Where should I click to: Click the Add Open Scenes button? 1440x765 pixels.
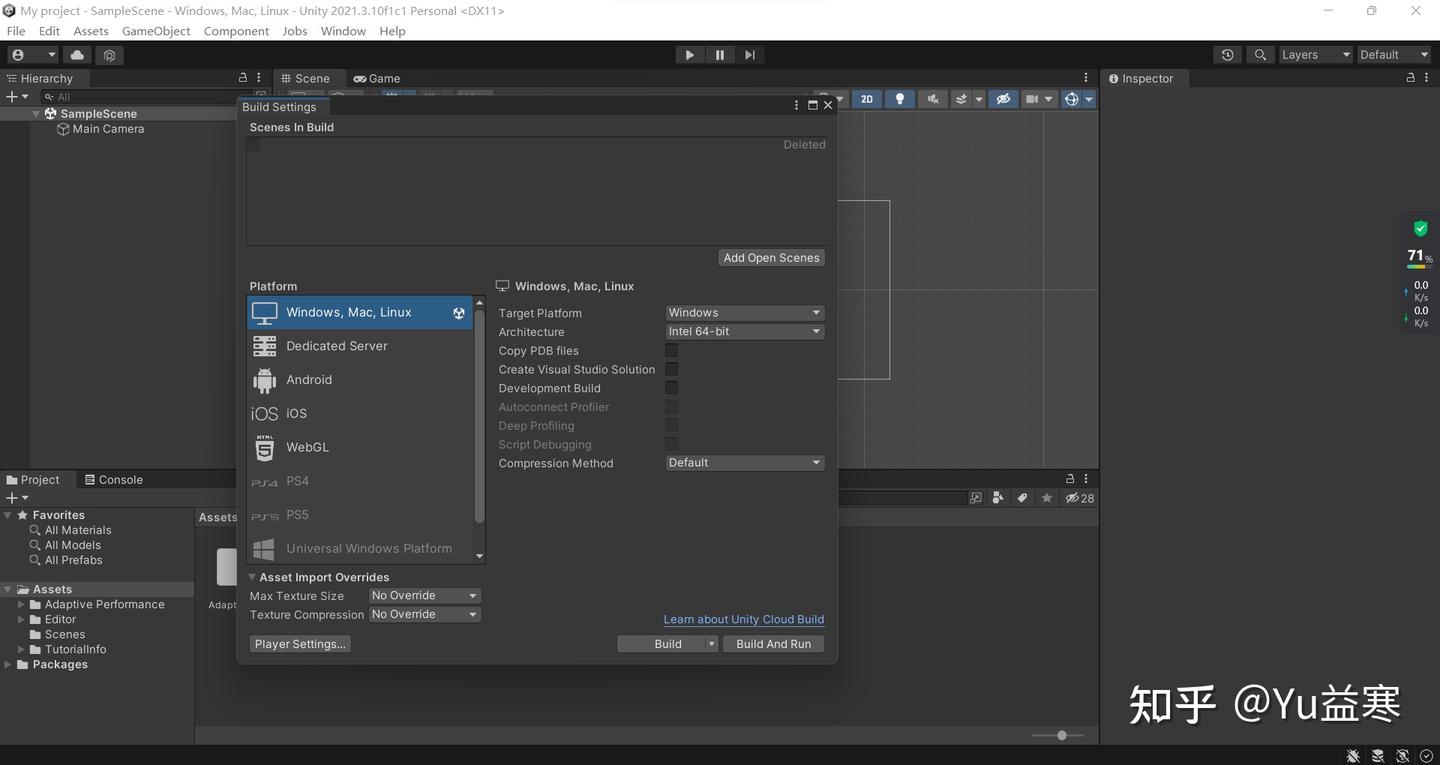coord(771,257)
